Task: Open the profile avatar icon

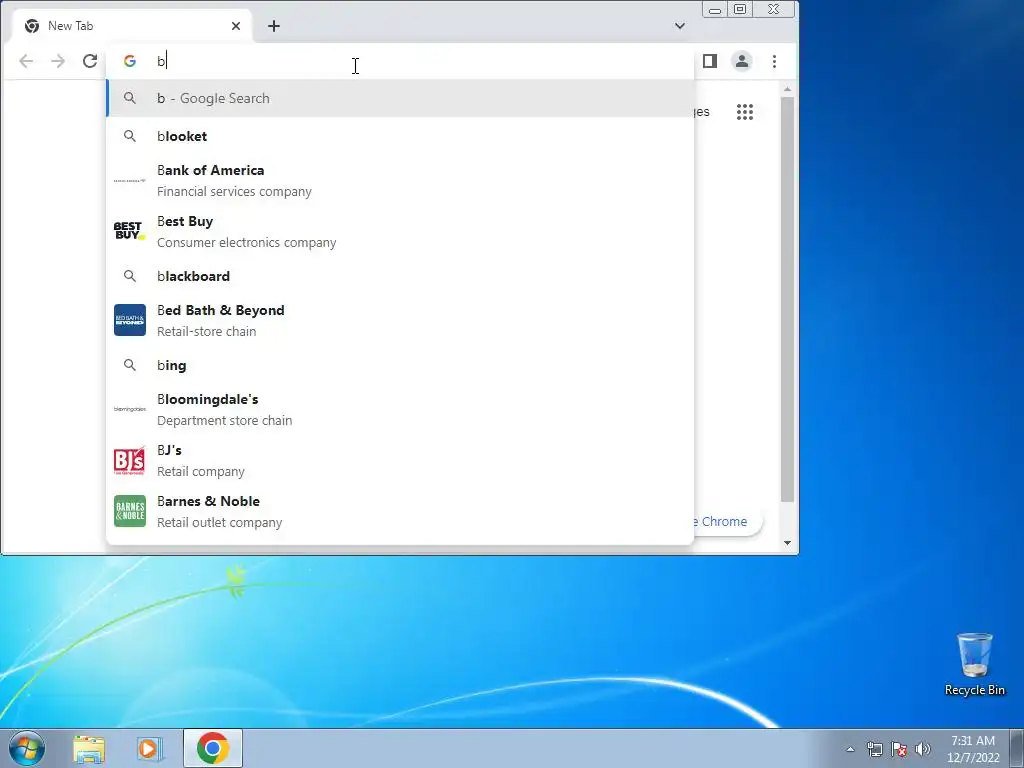Action: tap(742, 61)
